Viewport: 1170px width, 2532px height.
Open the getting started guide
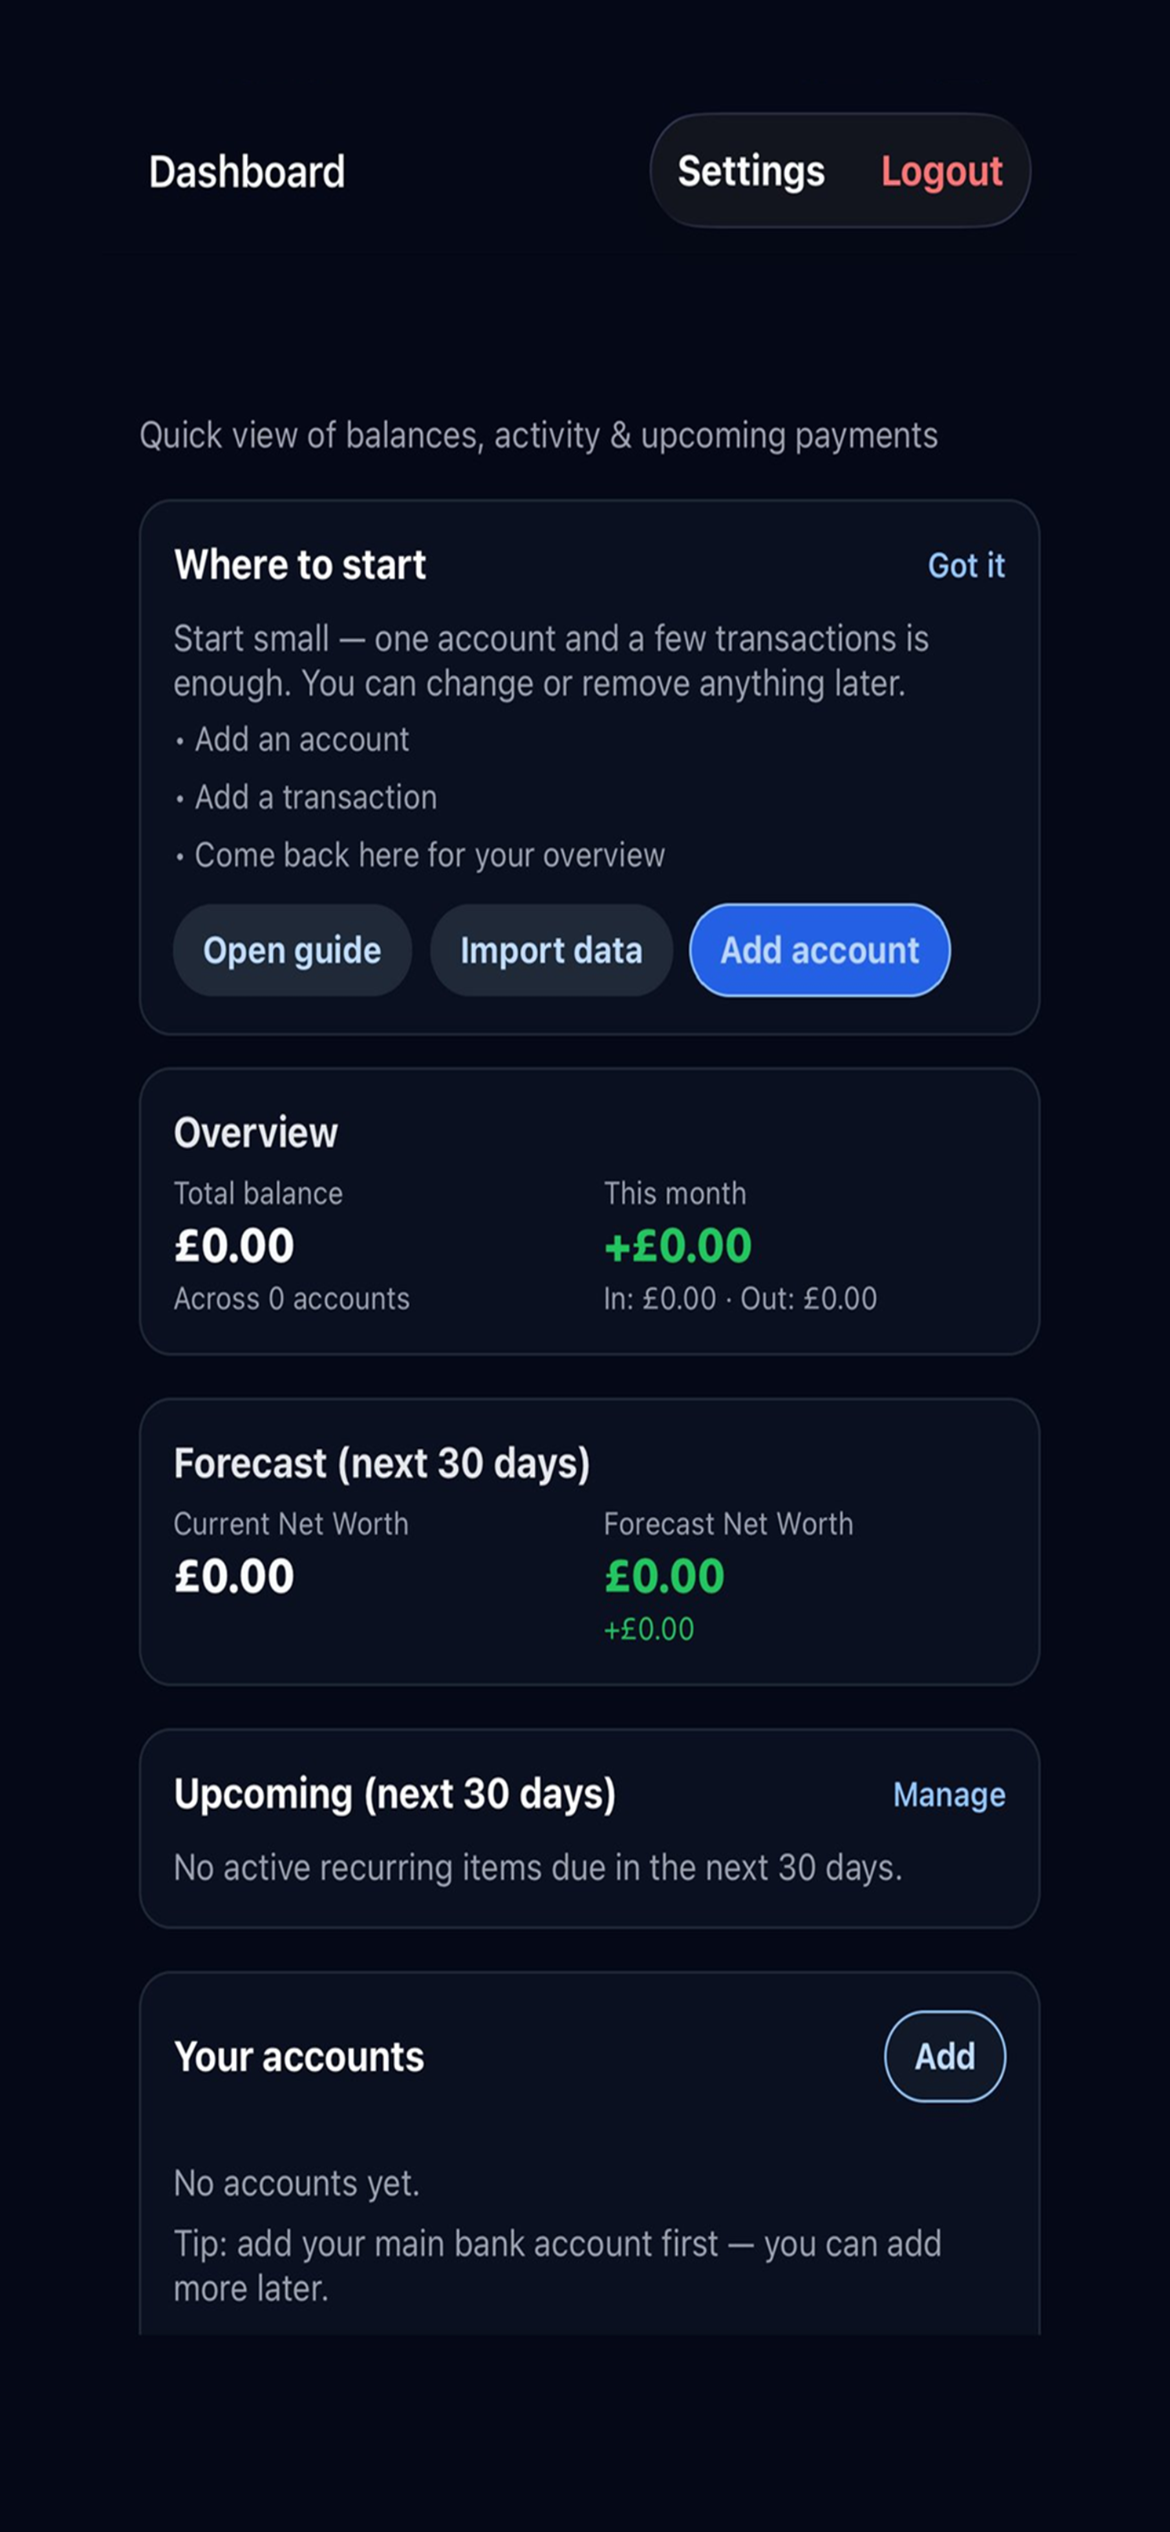pyautogui.click(x=291, y=950)
